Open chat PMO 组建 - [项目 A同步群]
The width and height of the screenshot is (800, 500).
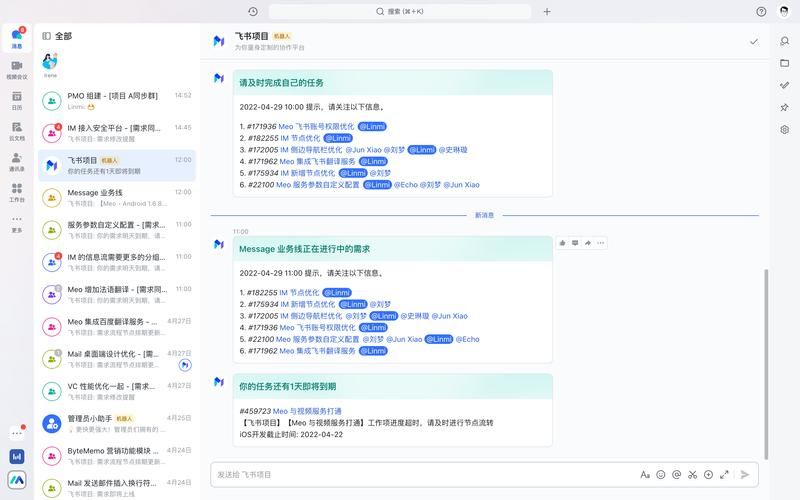tap(117, 101)
